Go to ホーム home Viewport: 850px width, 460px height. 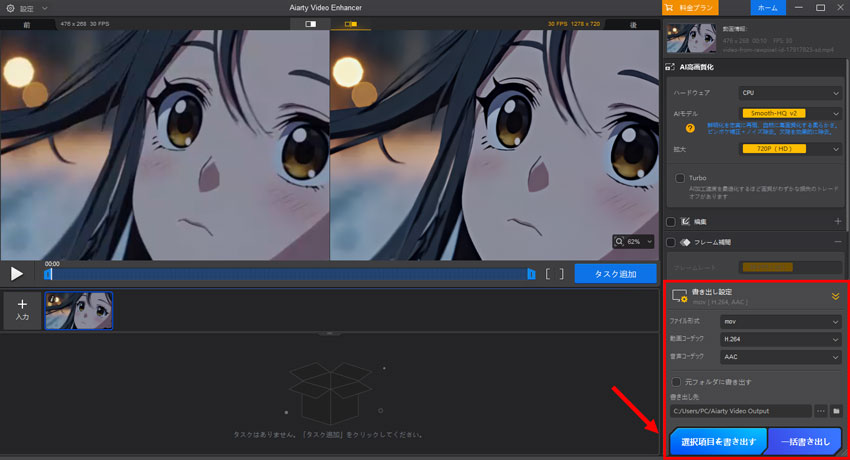coord(768,8)
